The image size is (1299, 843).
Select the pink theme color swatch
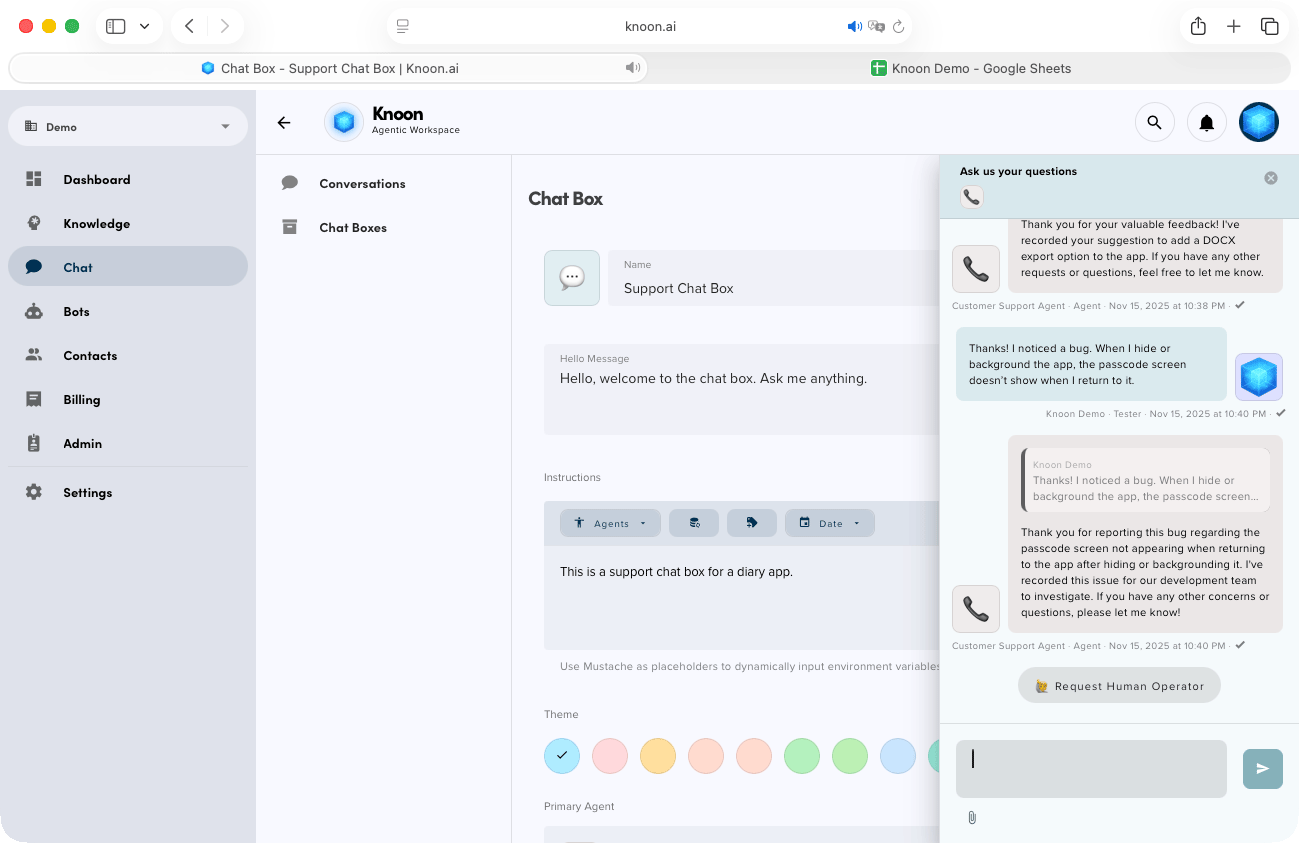610,756
